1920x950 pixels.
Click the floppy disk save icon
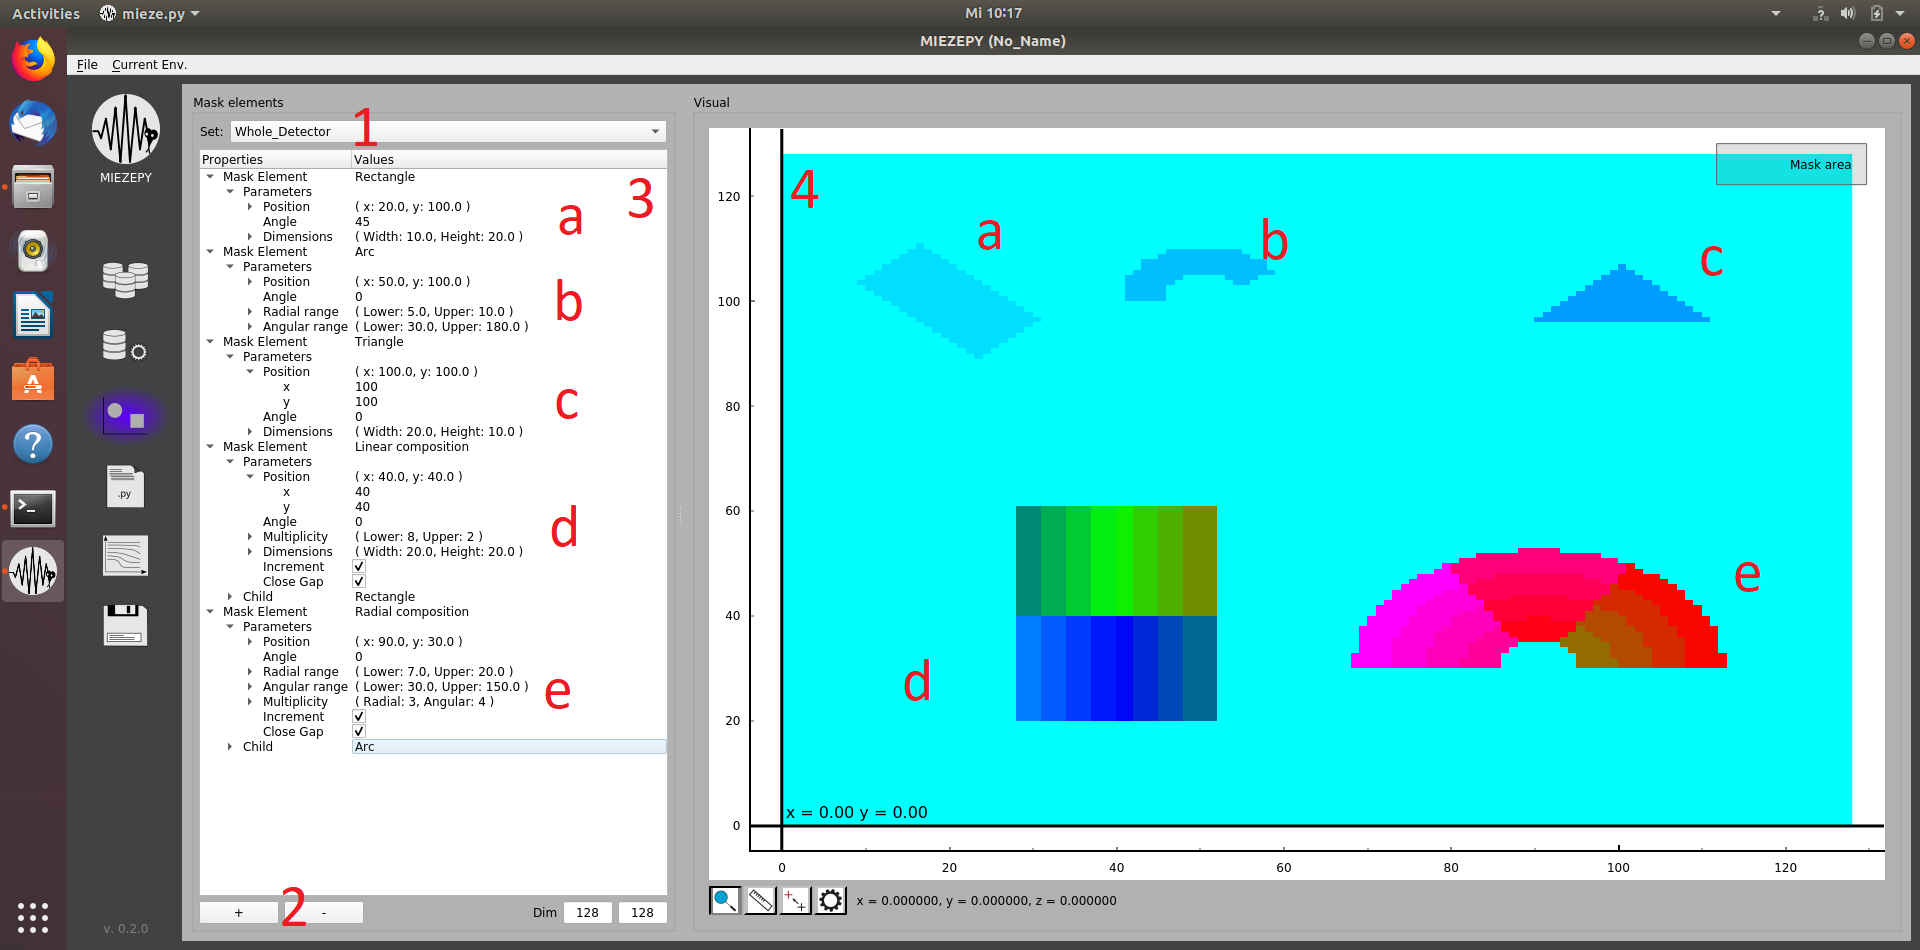(125, 625)
